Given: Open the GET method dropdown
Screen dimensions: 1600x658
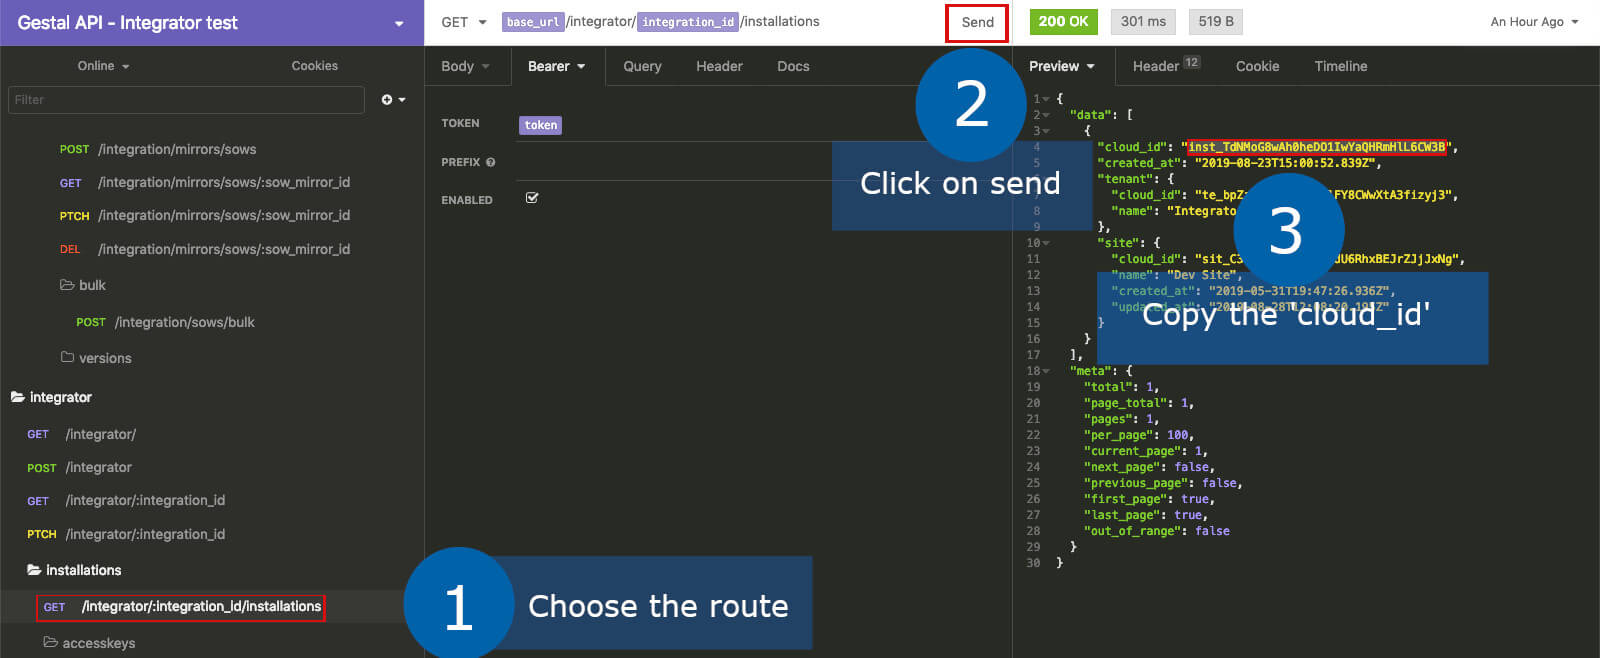Looking at the screenshot, I should pyautogui.click(x=464, y=22).
